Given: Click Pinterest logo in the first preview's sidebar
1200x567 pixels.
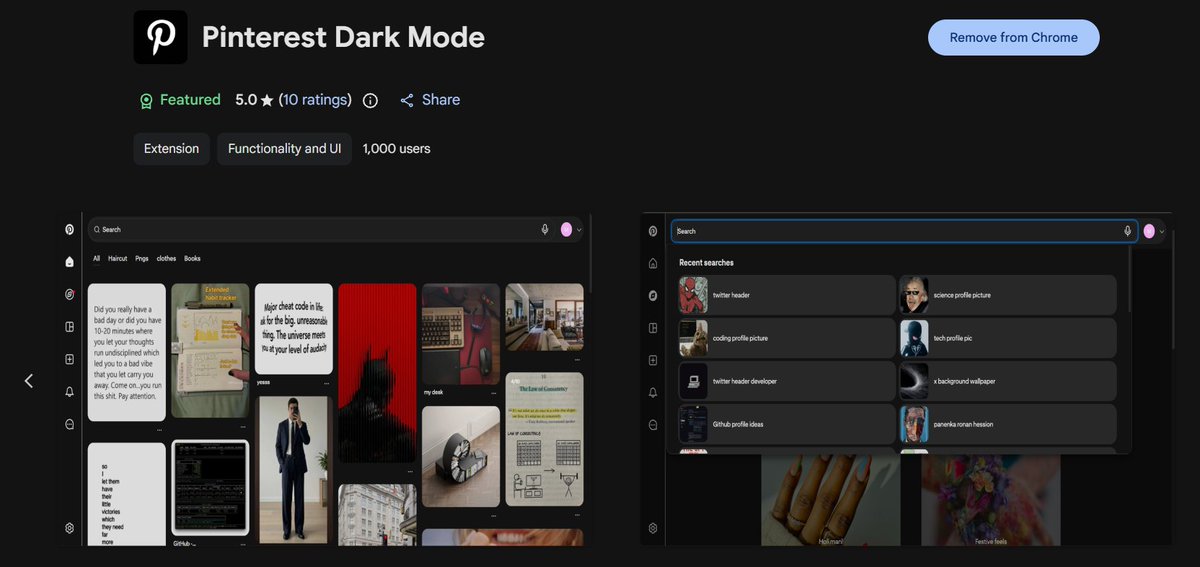Looking at the screenshot, I should pyautogui.click(x=69, y=229).
